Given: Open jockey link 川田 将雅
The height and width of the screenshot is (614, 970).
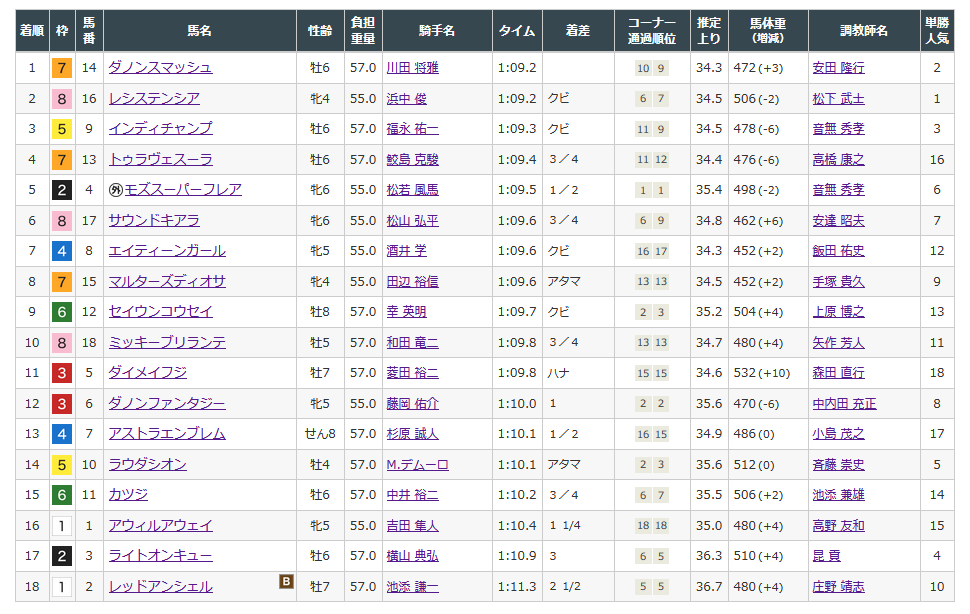Looking at the screenshot, I should coord(413,68).
